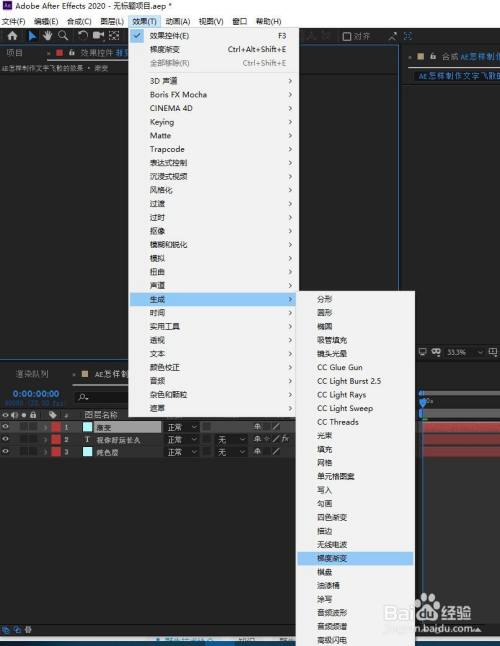Open blend mode dropdown 正常 for layer 纯色层
This screenshot has height=646, width=500.
tap(182, 452)
